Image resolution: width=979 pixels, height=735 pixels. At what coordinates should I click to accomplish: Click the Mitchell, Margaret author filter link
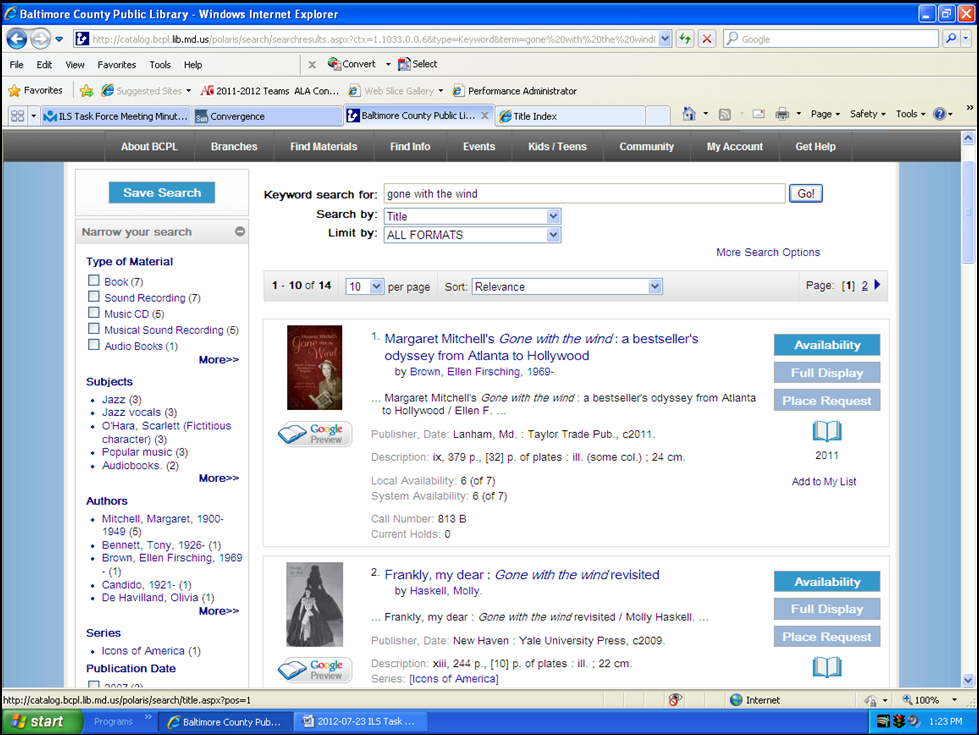pos(162,525)
